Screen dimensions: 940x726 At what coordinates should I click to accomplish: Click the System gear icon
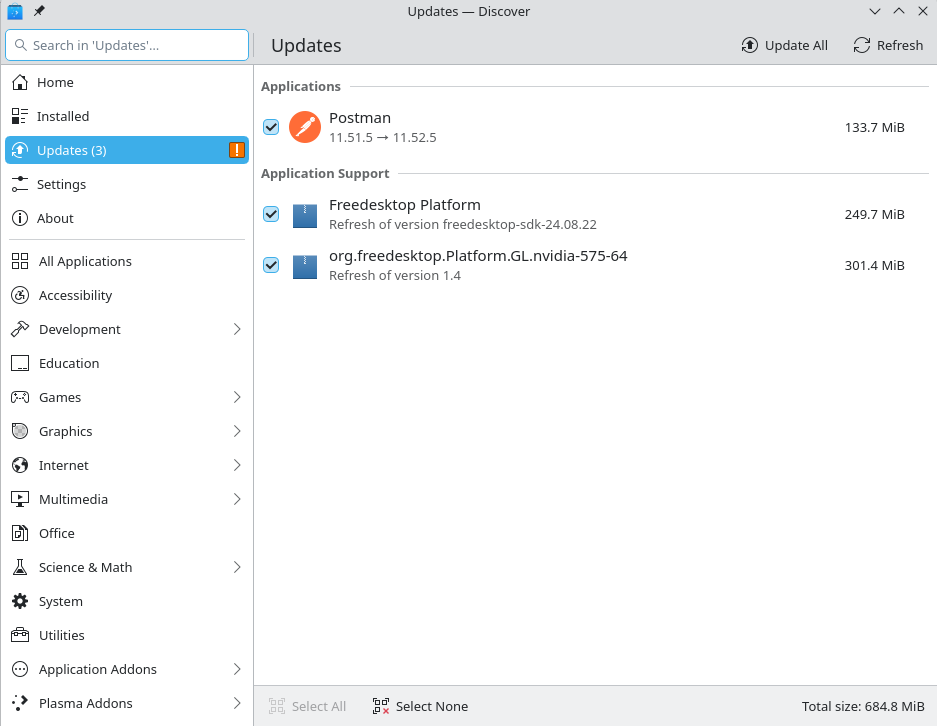coord(20,601)
